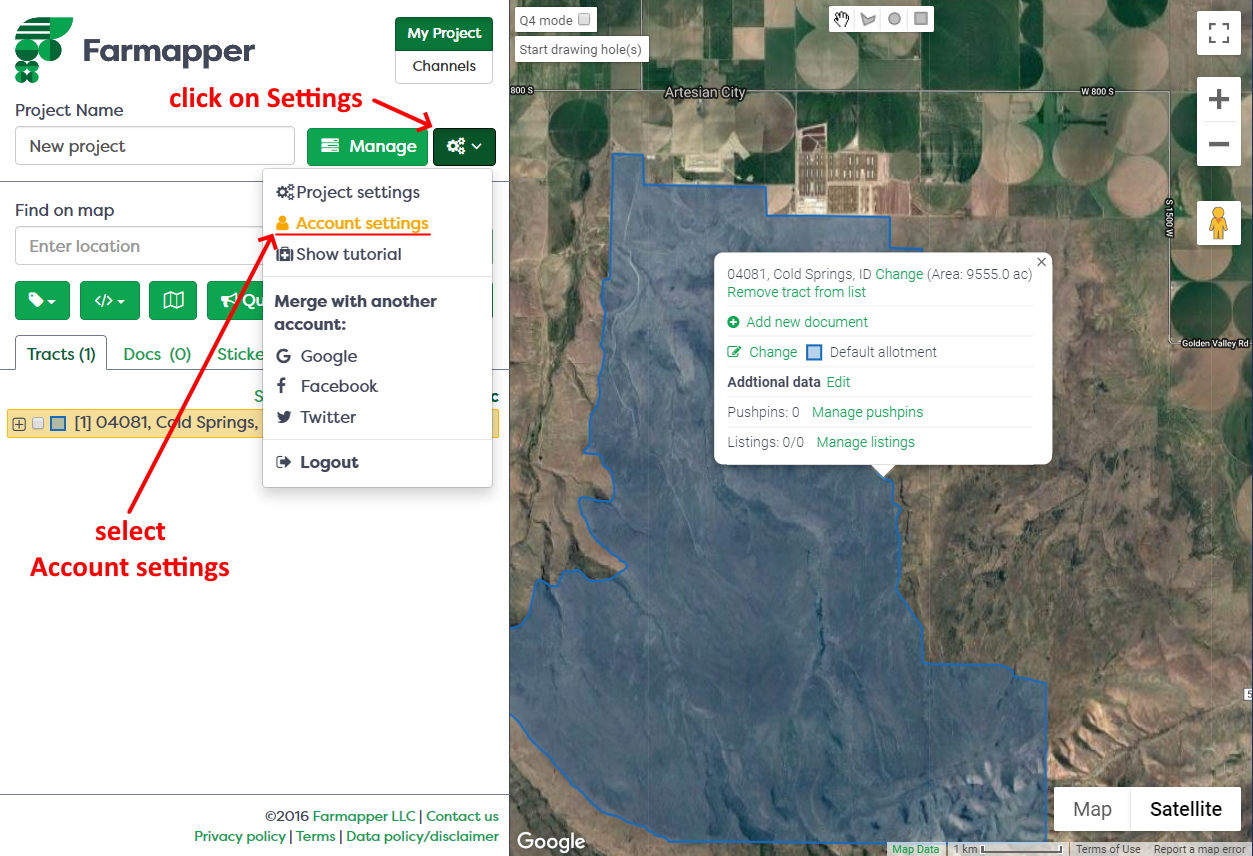Close the tract info popup
Screen dimensions: 1253x856
click(1041, 262)
